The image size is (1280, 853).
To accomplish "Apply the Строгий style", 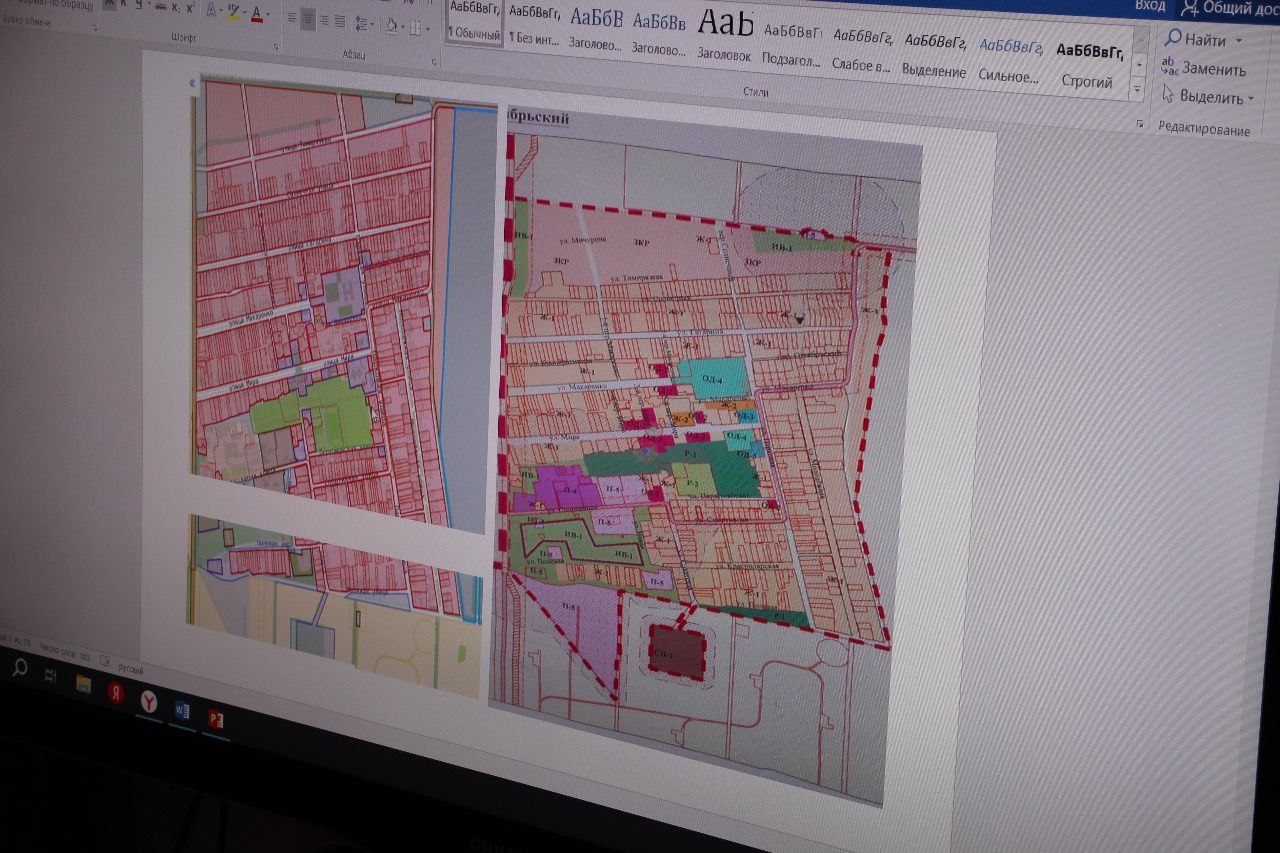I will [x=1087, y=66].
